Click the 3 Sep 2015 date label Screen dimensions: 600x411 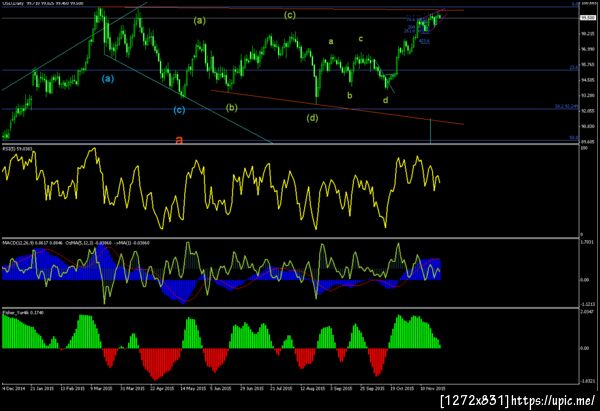click(x=341, y=388)
